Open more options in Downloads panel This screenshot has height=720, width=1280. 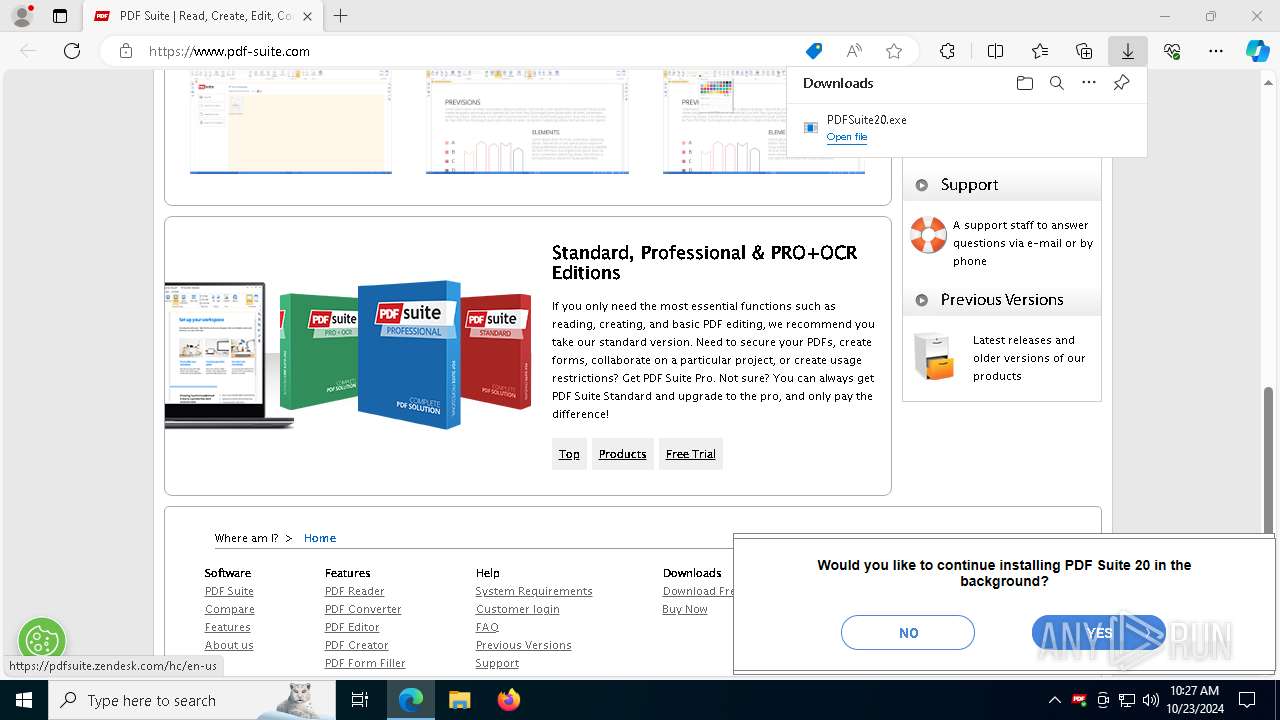click(1089, 83)
